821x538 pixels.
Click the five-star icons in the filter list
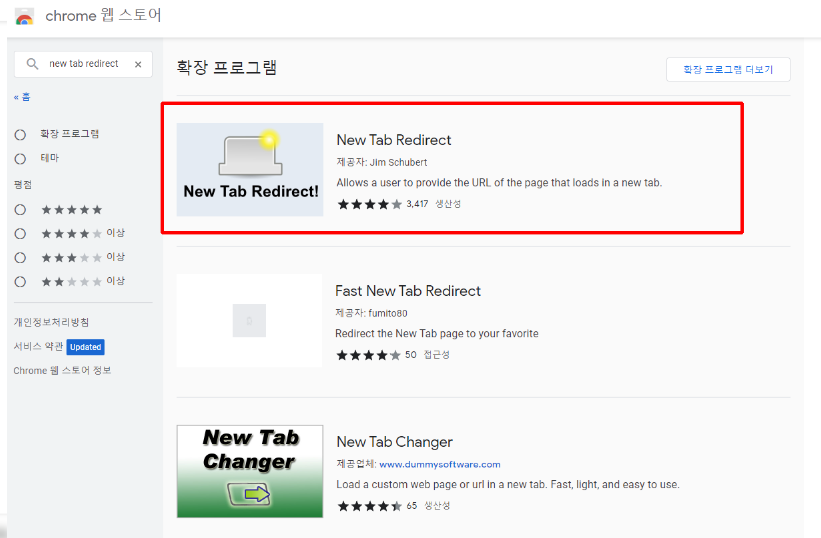click(x=72, y=210)
